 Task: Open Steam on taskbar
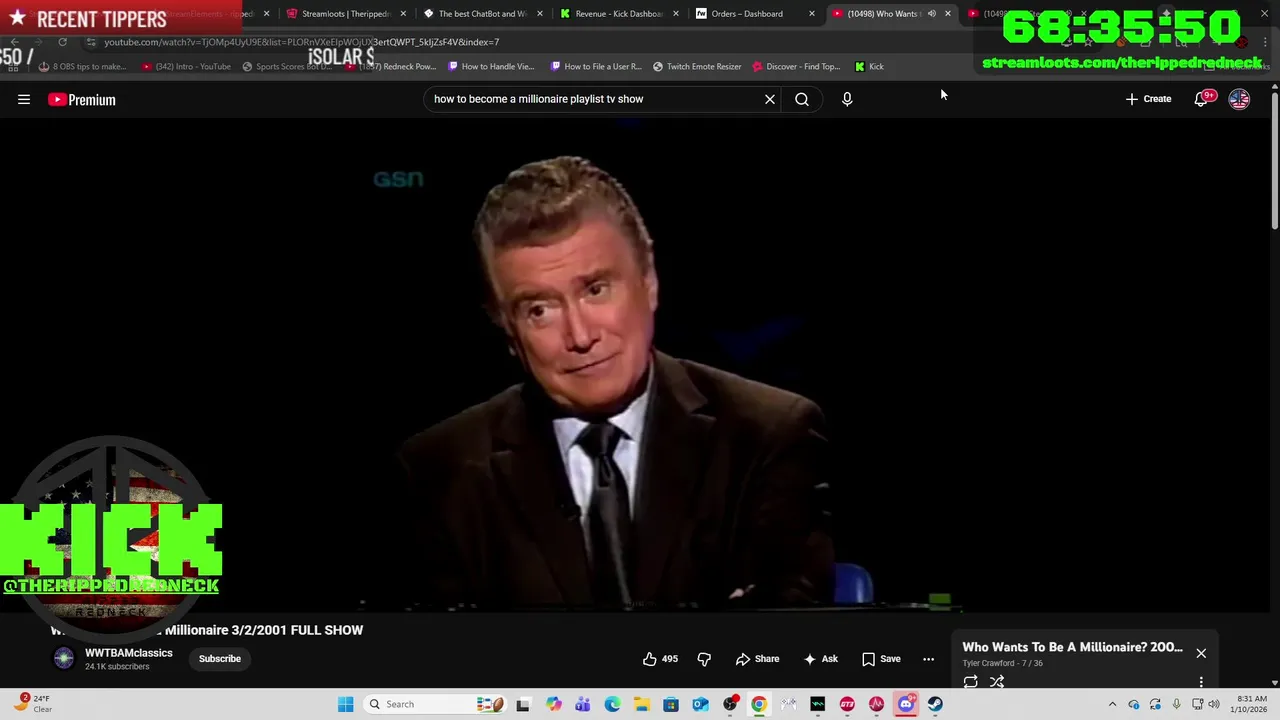click(x=935, y=704)
